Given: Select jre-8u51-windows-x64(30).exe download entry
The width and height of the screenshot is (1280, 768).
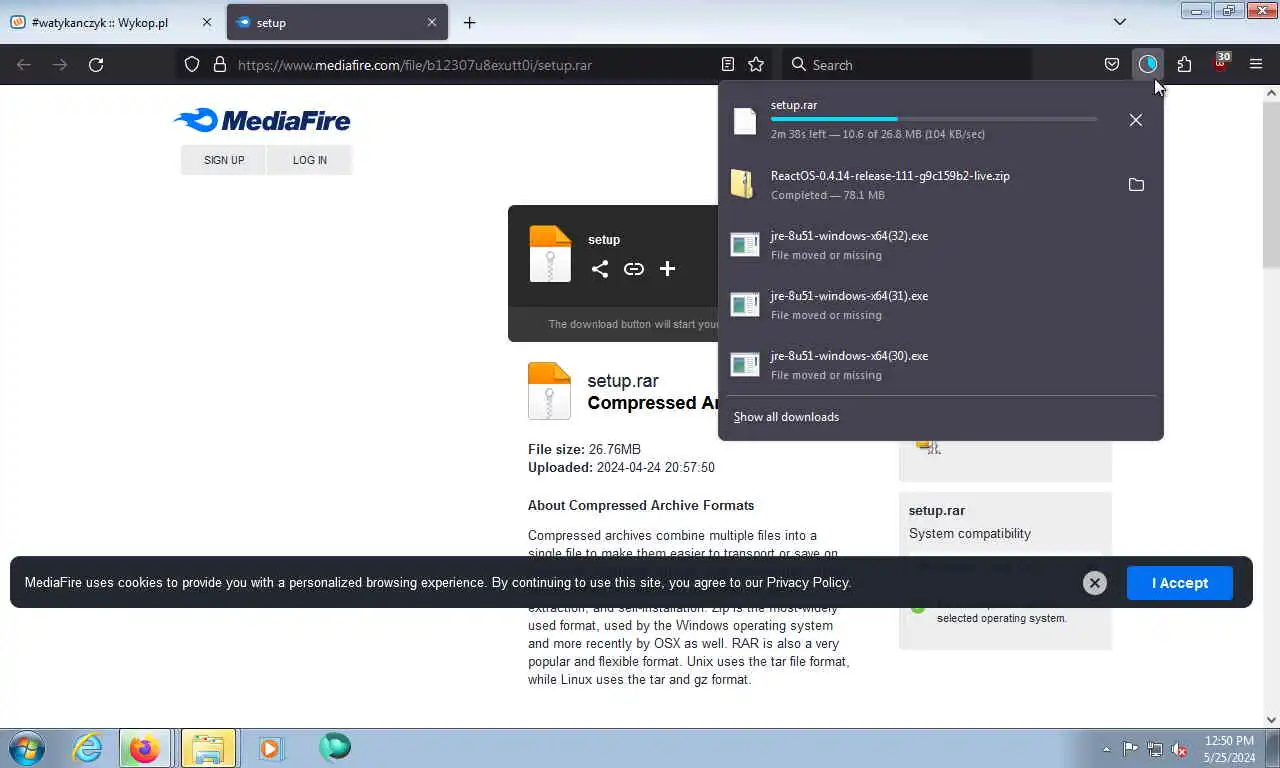Looking at the screenshot, I should click(940, 365).
